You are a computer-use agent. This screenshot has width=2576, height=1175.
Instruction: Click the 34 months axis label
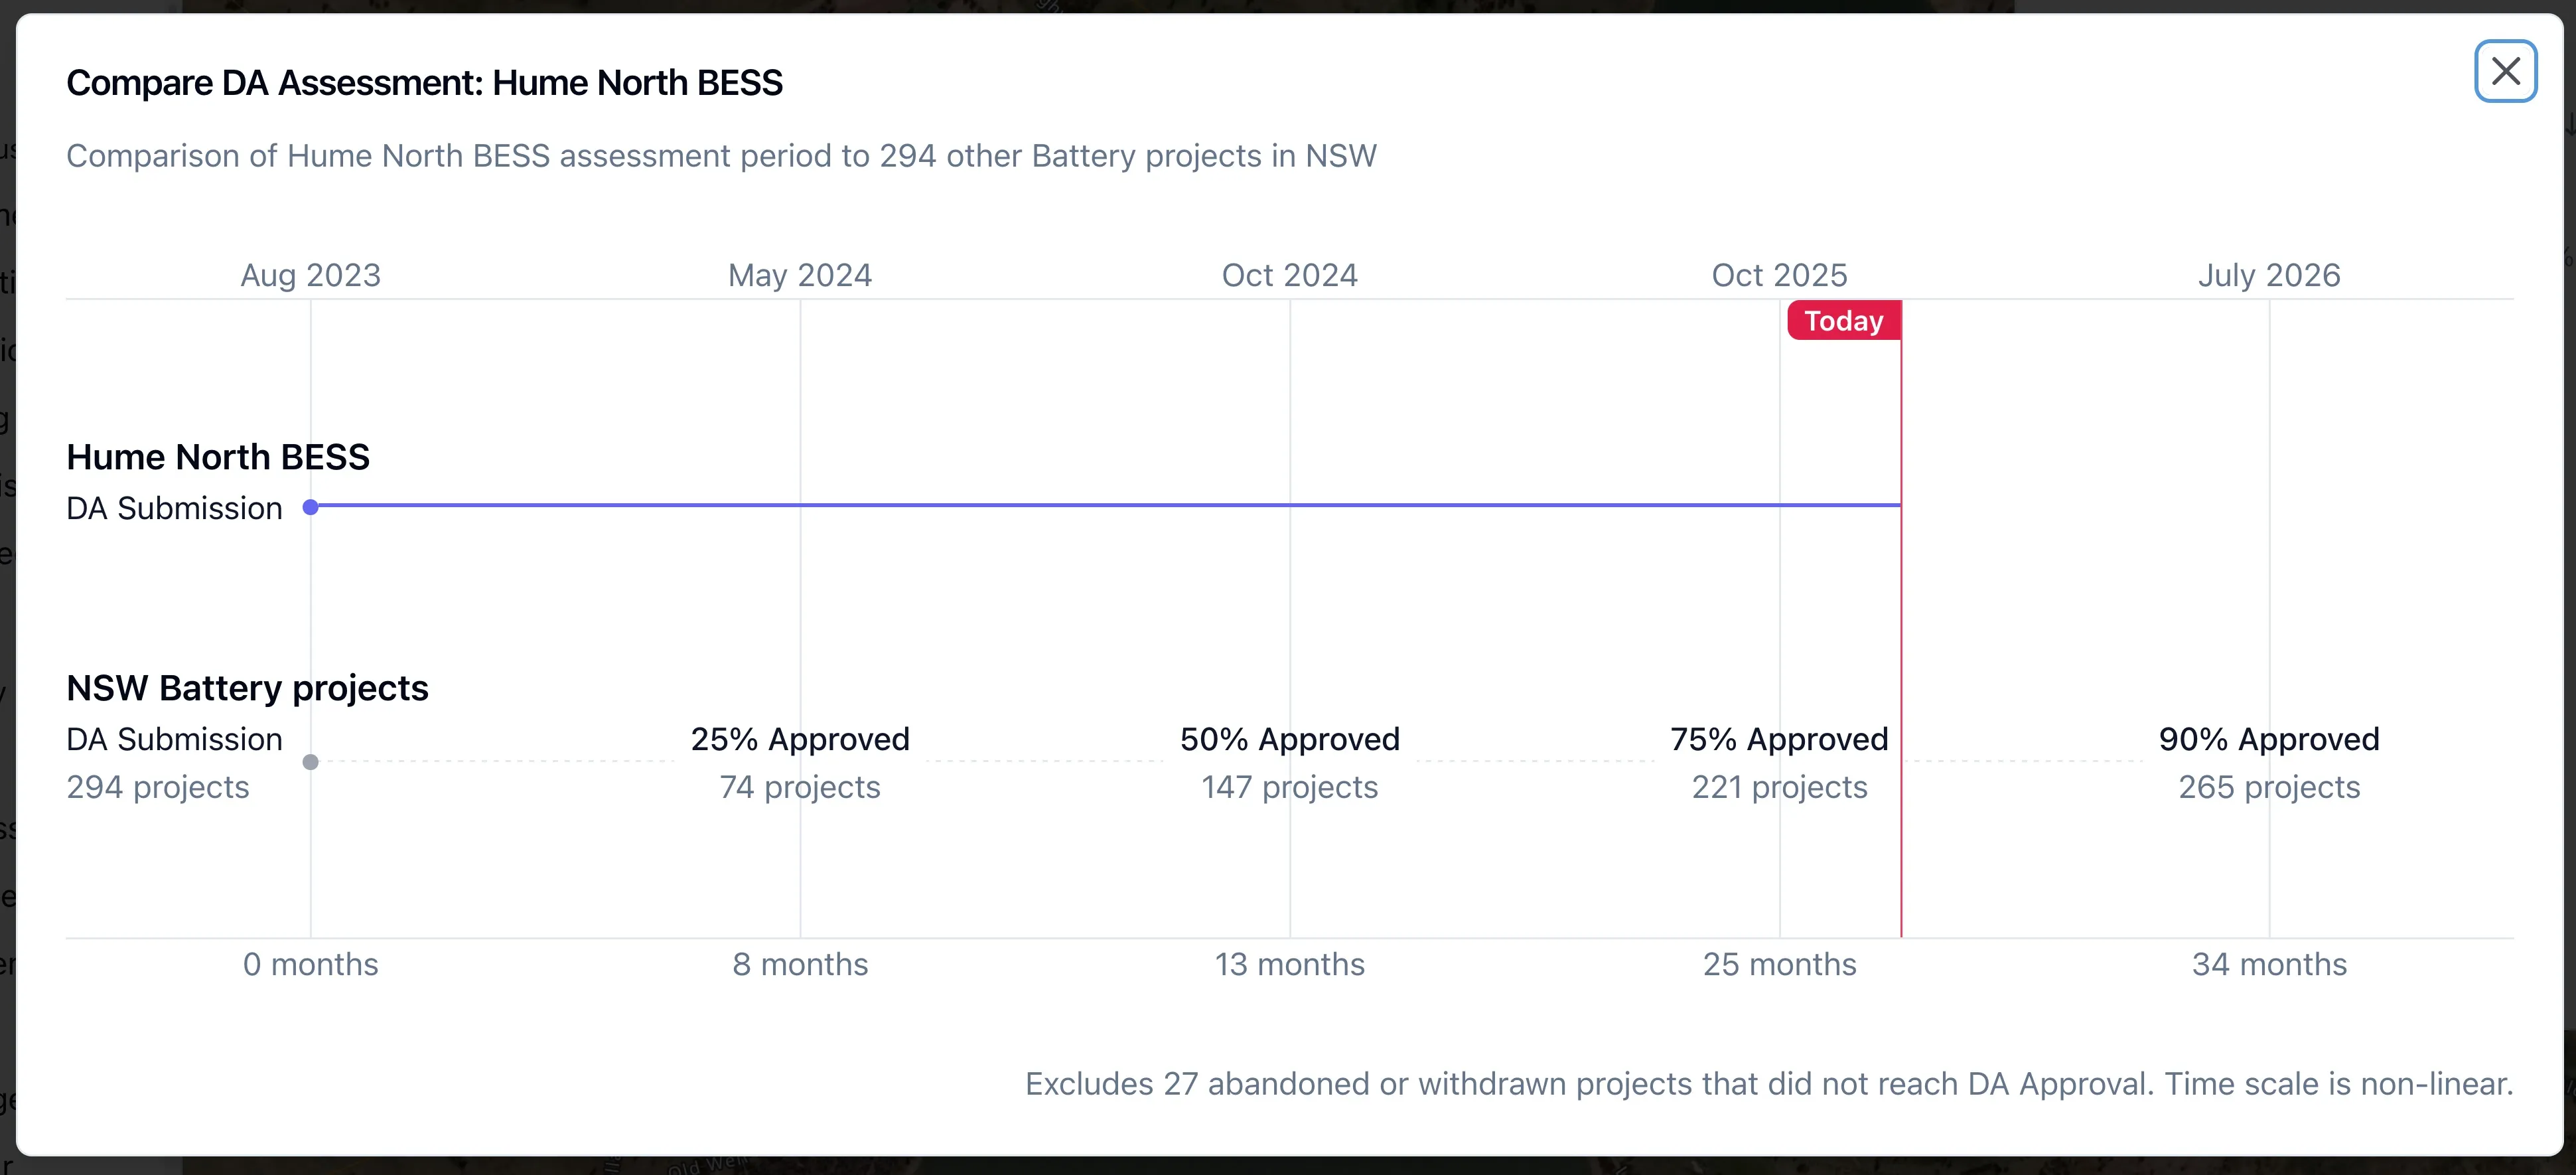(x=2269, y=964)
